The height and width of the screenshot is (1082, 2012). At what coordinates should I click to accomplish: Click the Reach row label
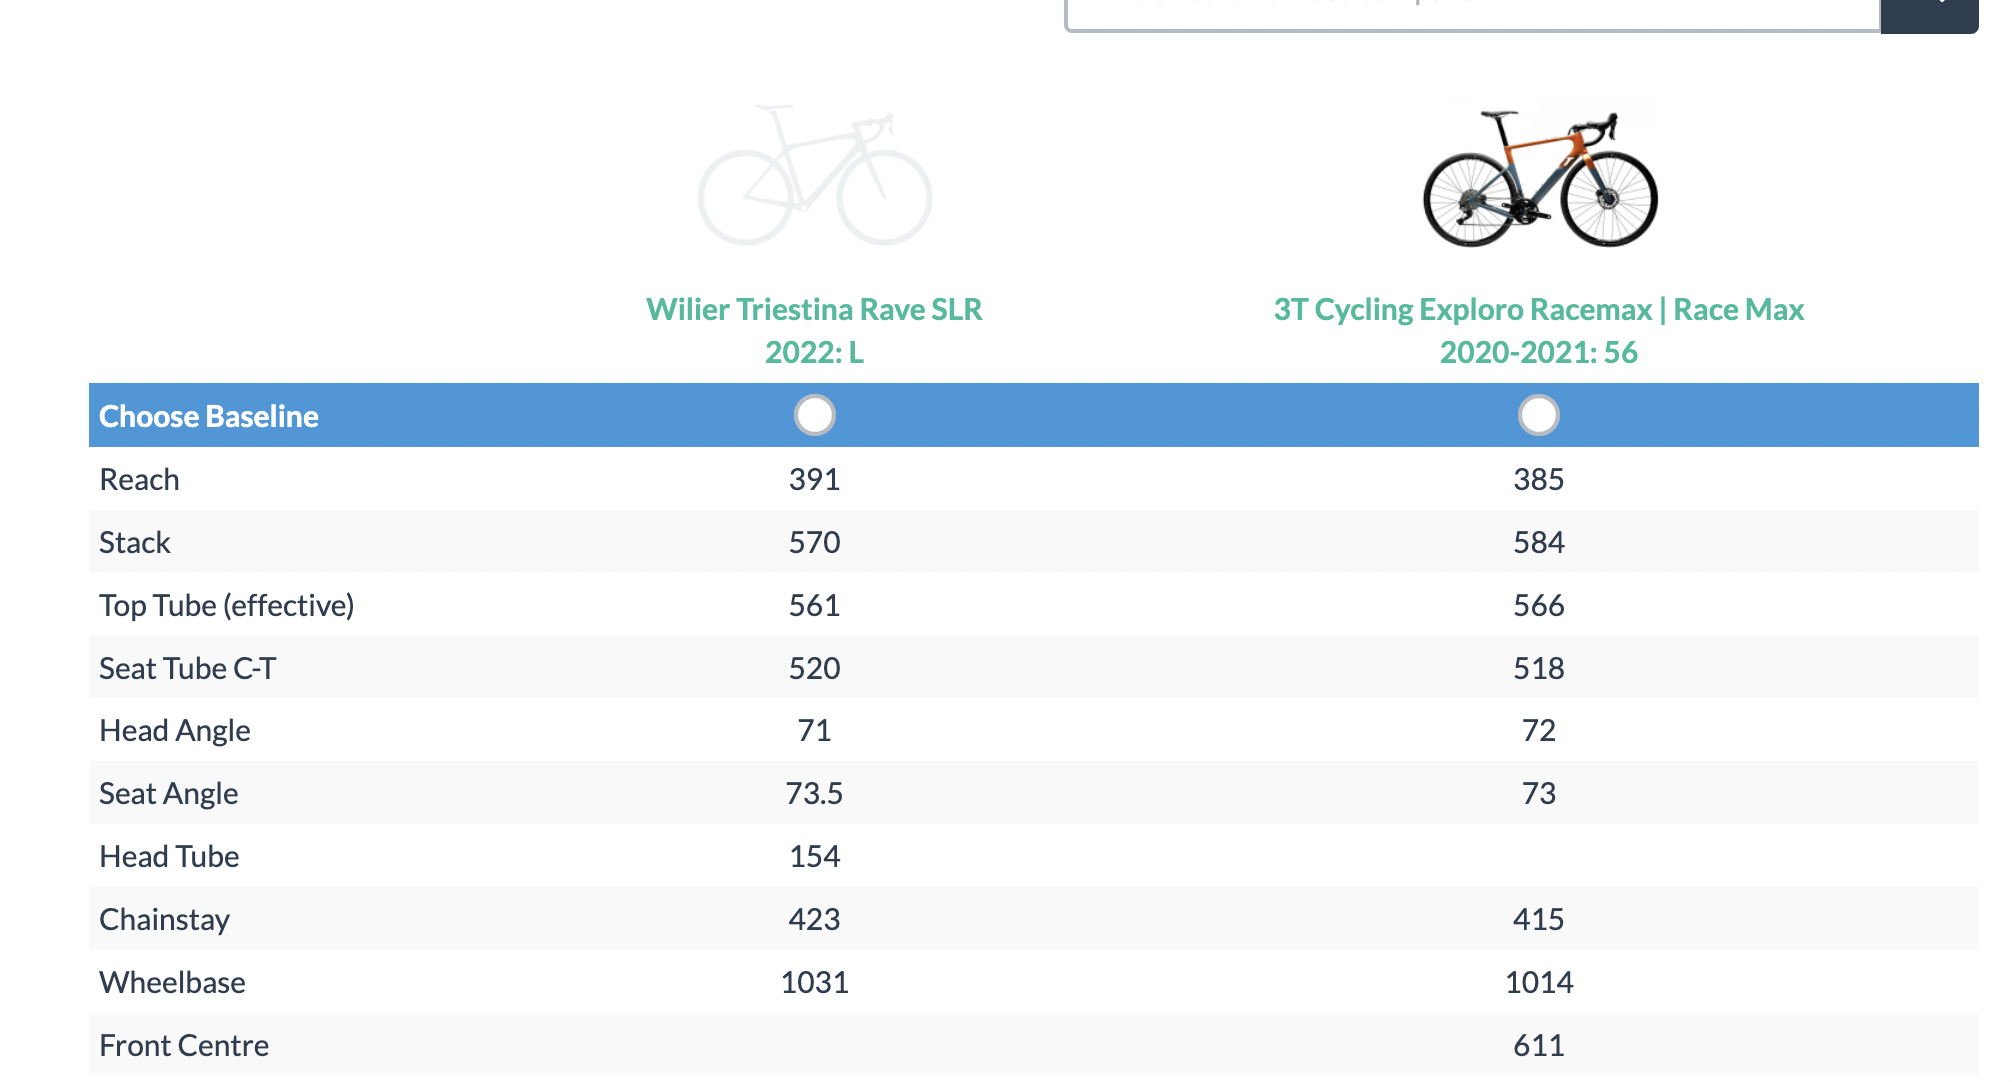pos(140,480)
